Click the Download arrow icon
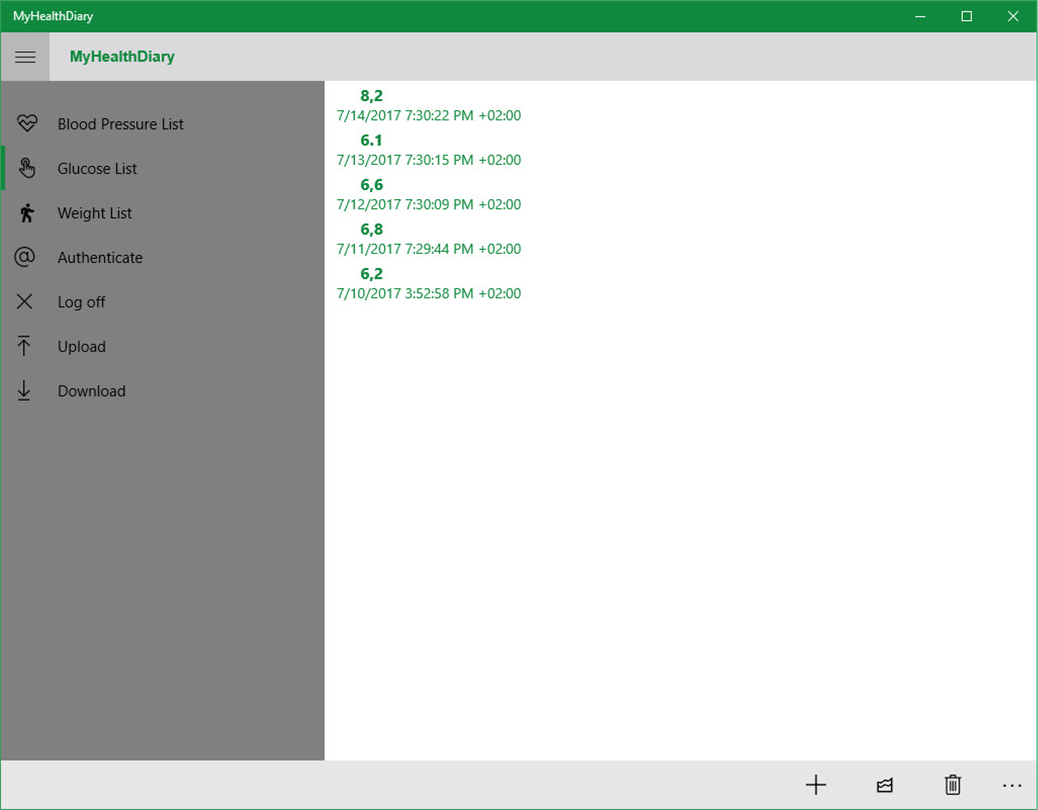Screen dimensions: 1038x810 tap(24, 390)
